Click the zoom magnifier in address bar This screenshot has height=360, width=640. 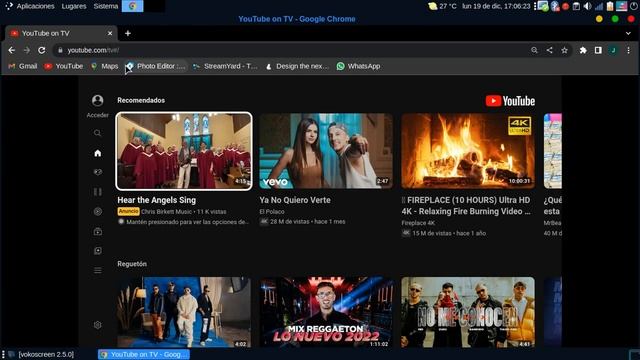(534, 50)
